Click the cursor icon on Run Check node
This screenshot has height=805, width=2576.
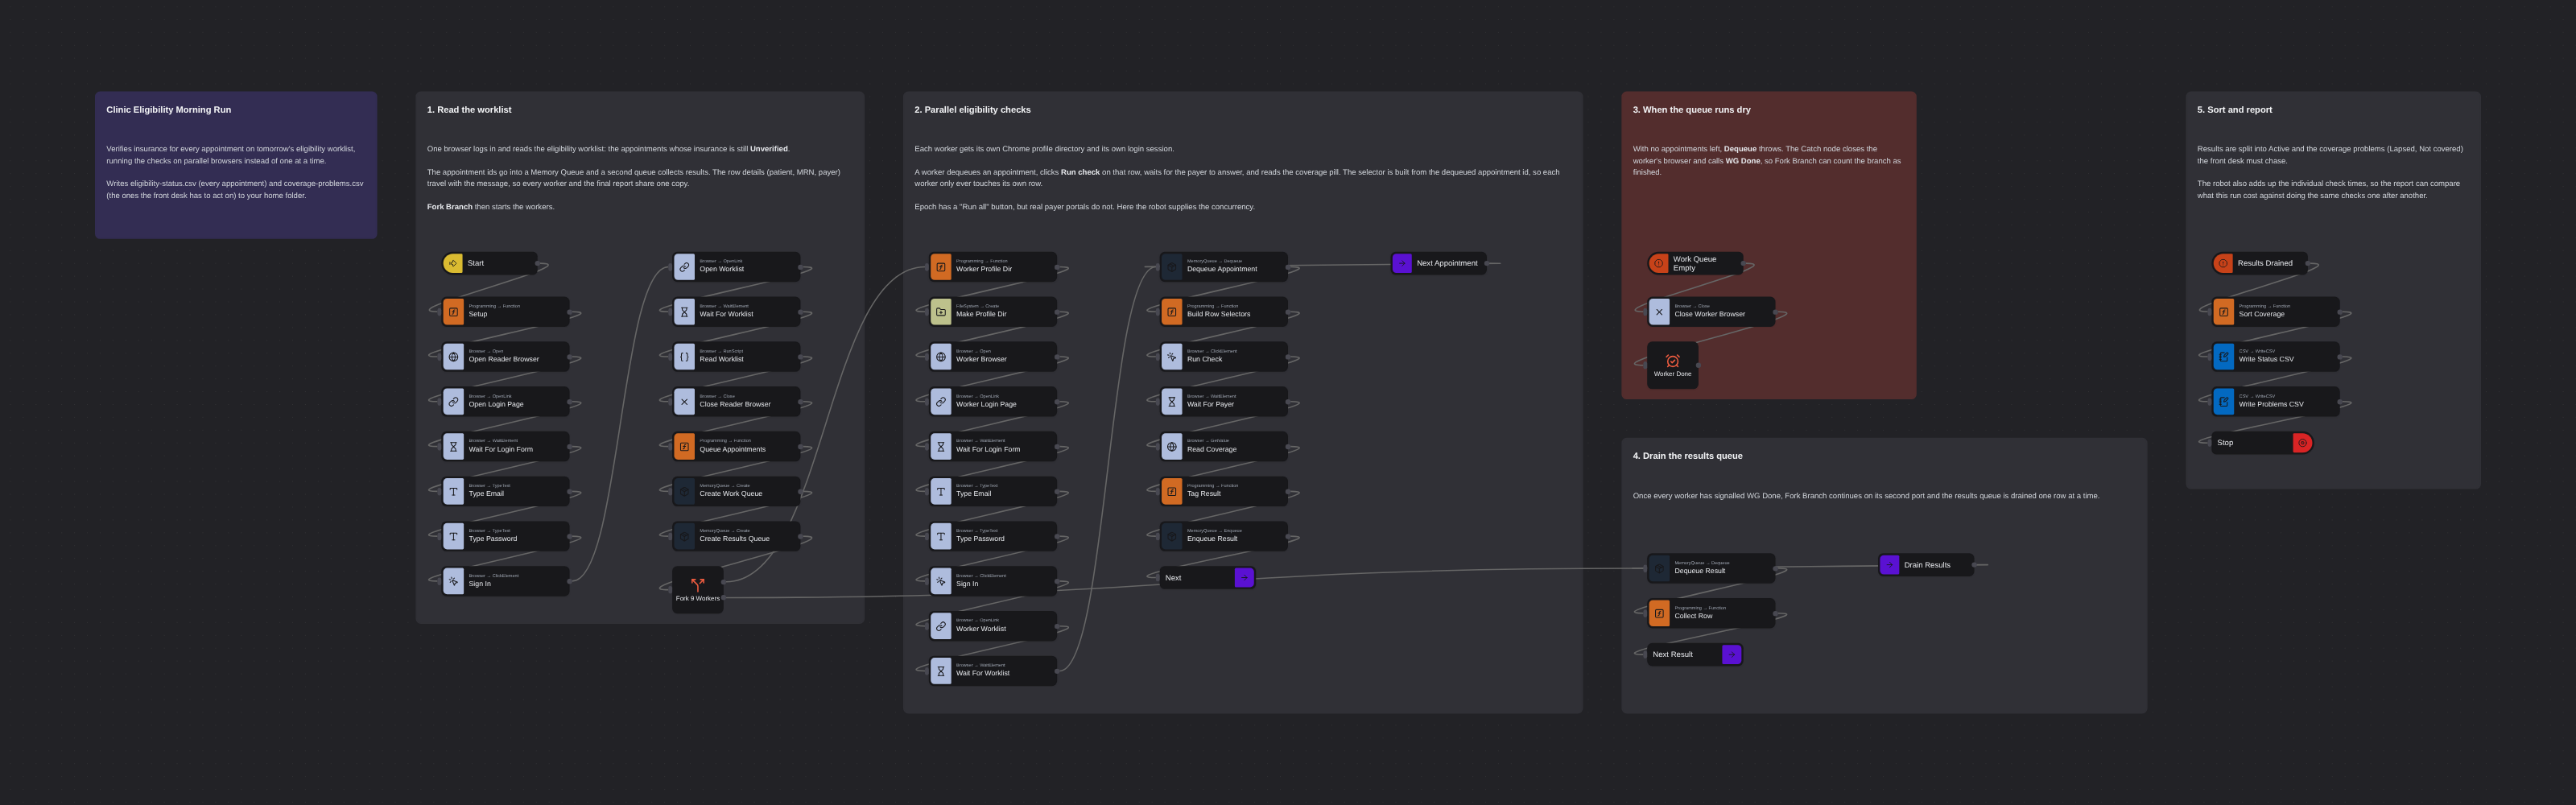pos(1172,357)
